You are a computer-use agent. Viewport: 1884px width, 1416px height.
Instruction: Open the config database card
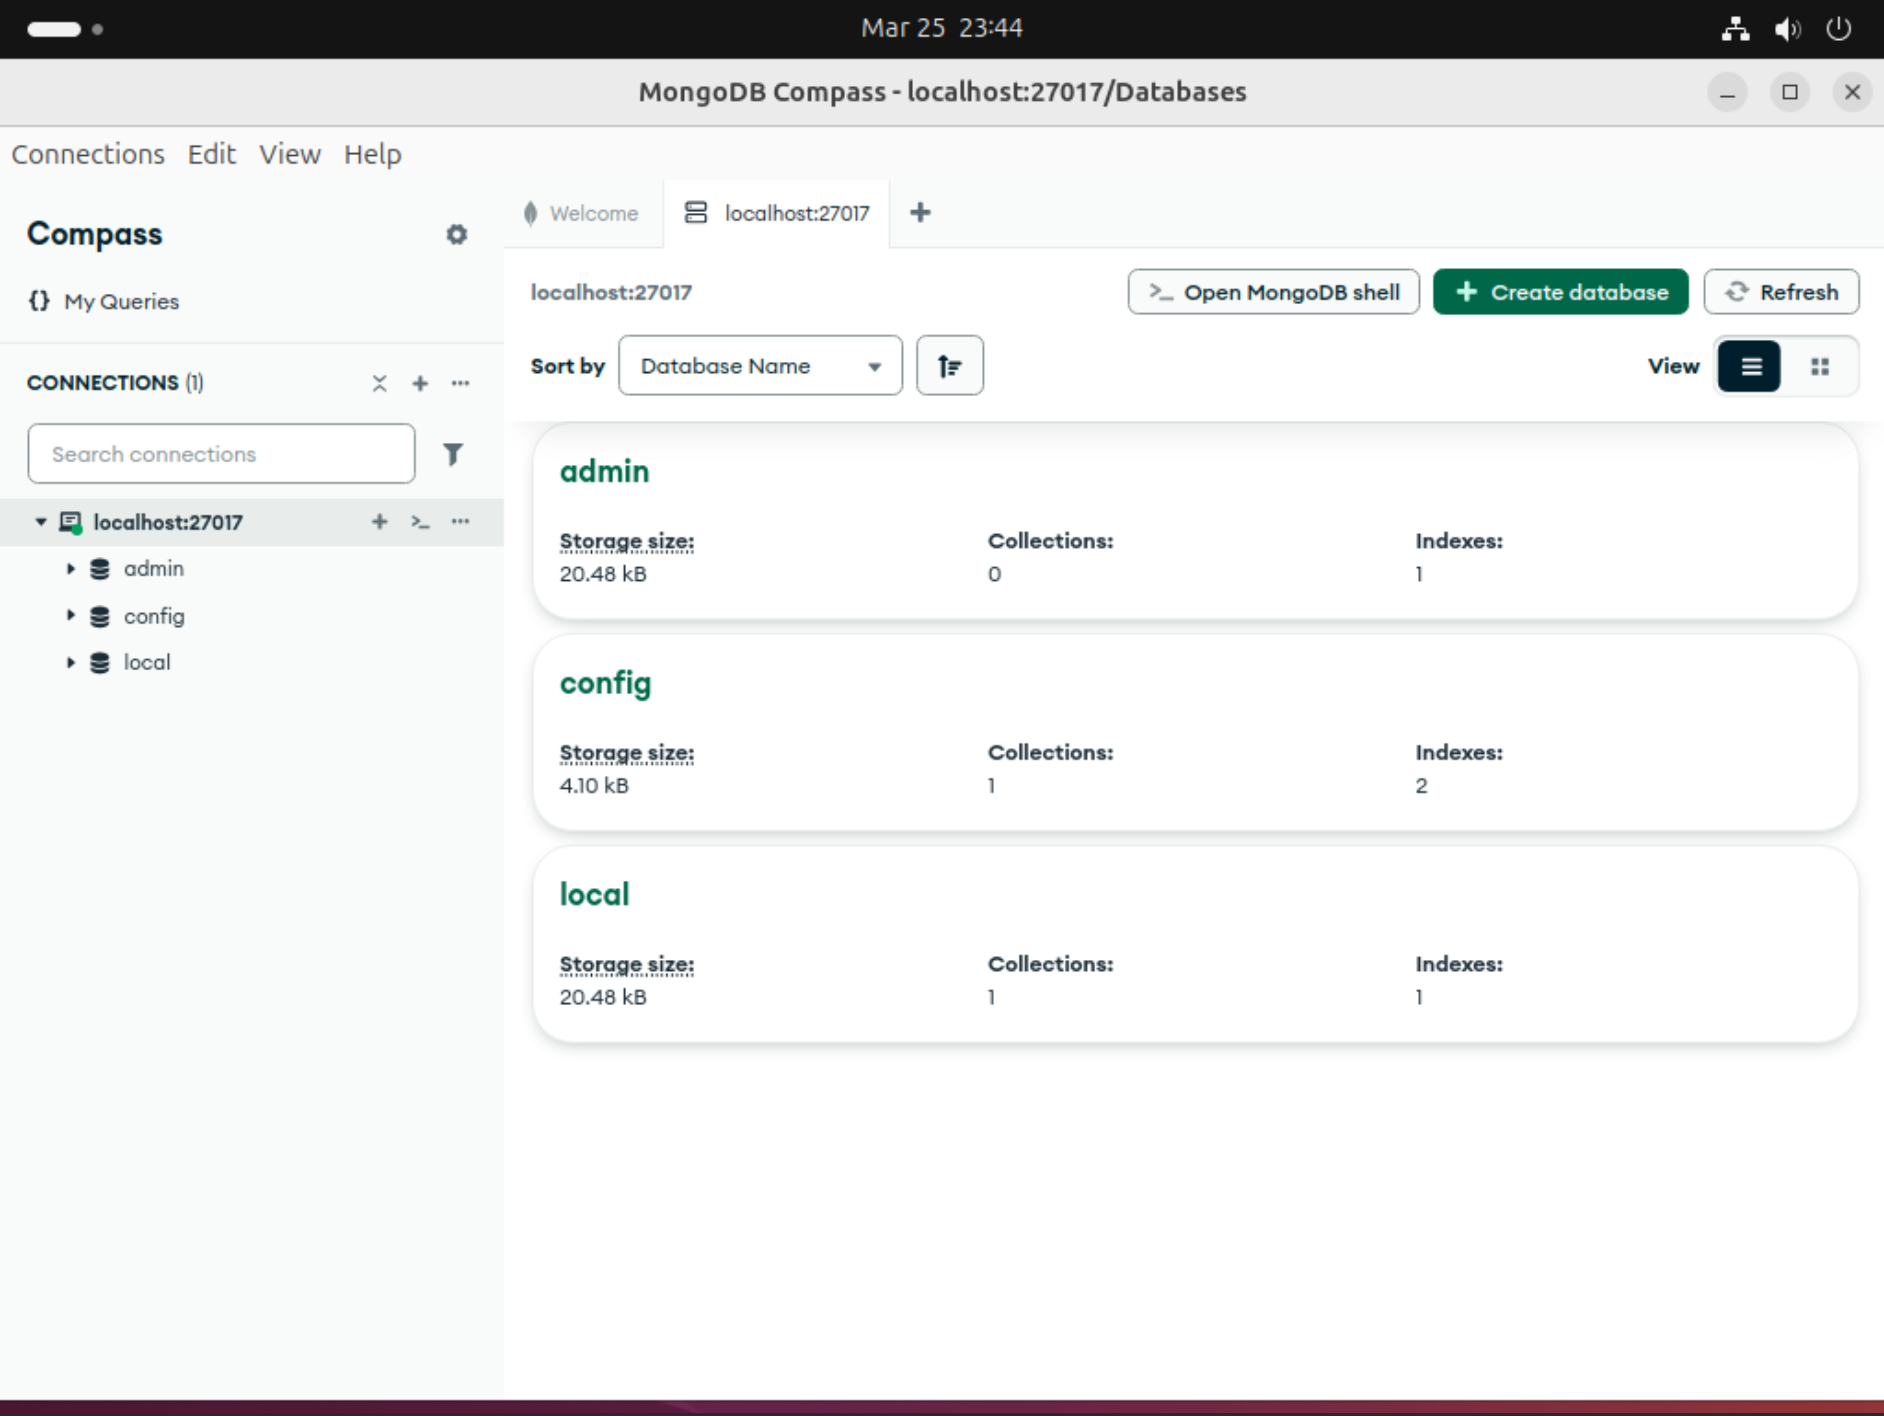604,683
